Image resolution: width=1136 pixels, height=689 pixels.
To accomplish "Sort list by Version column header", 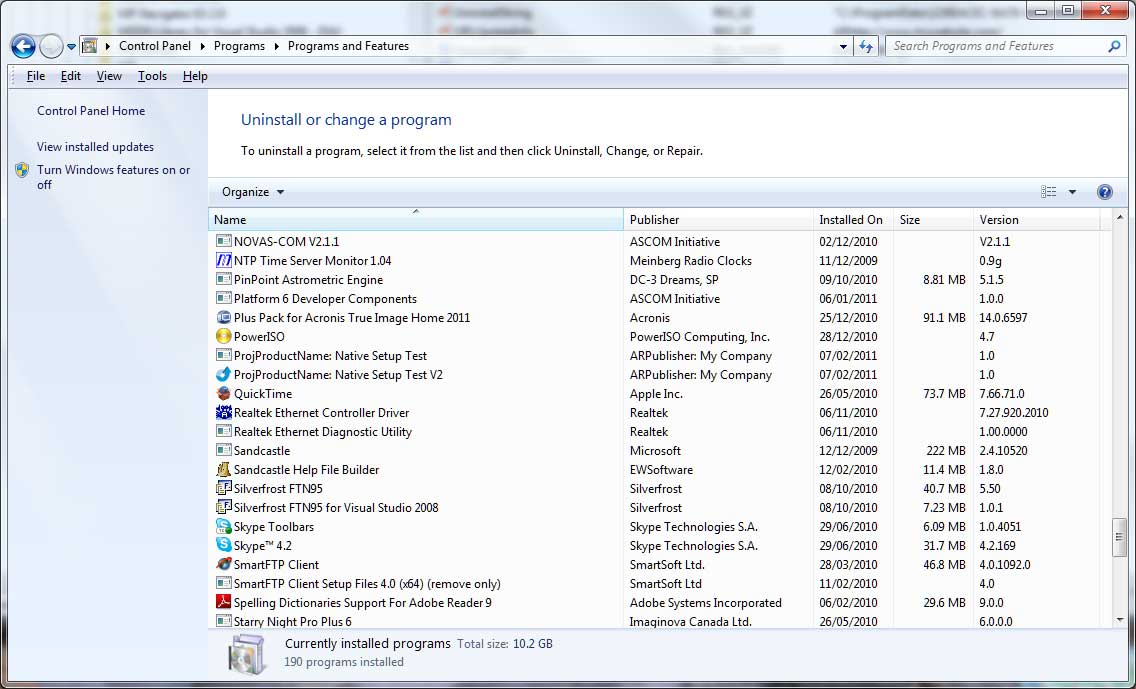I will click(1037, 220).
